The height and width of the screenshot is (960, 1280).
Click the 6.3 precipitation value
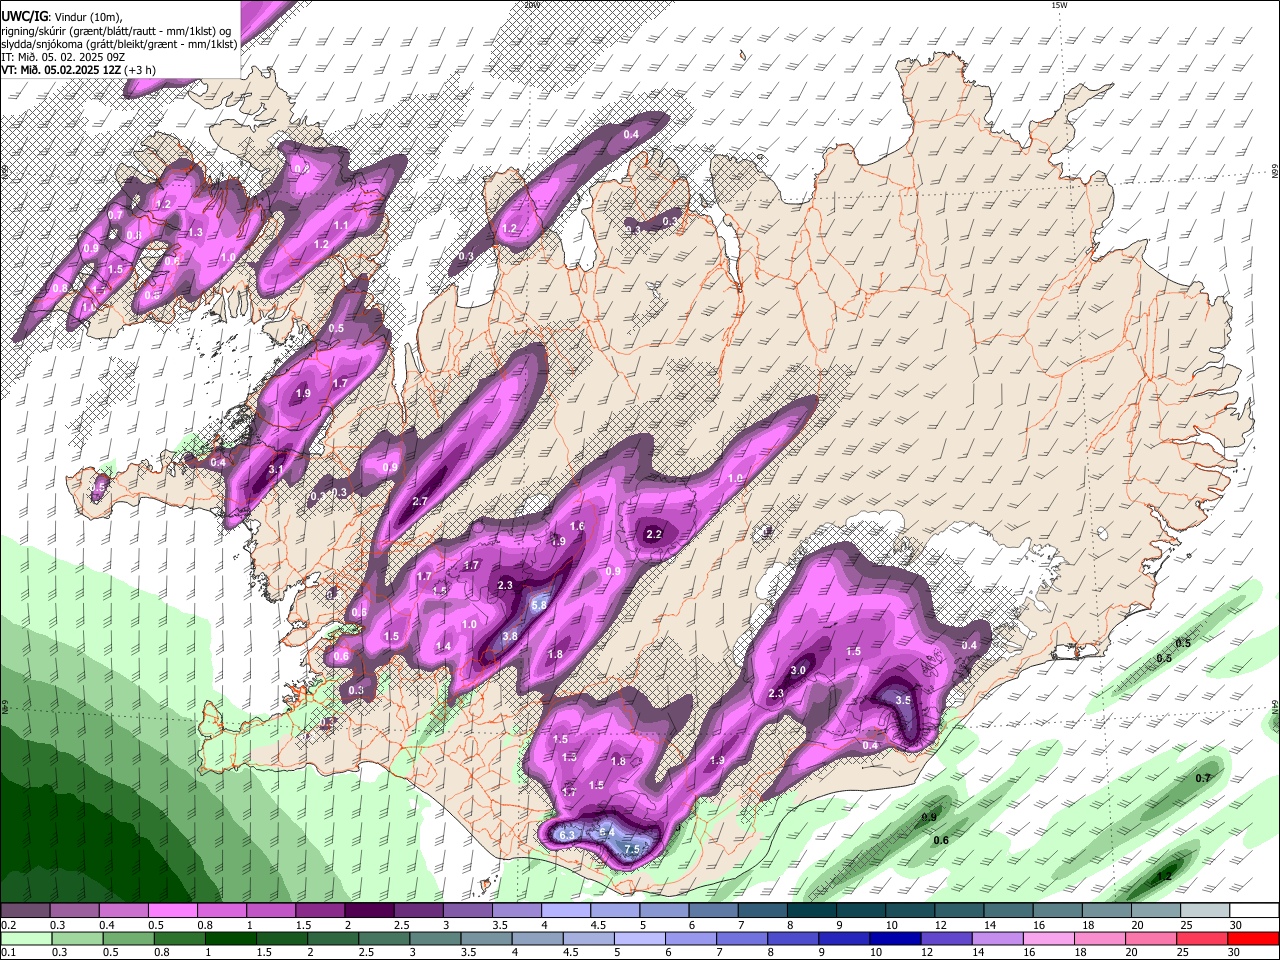tap(566, 835)
